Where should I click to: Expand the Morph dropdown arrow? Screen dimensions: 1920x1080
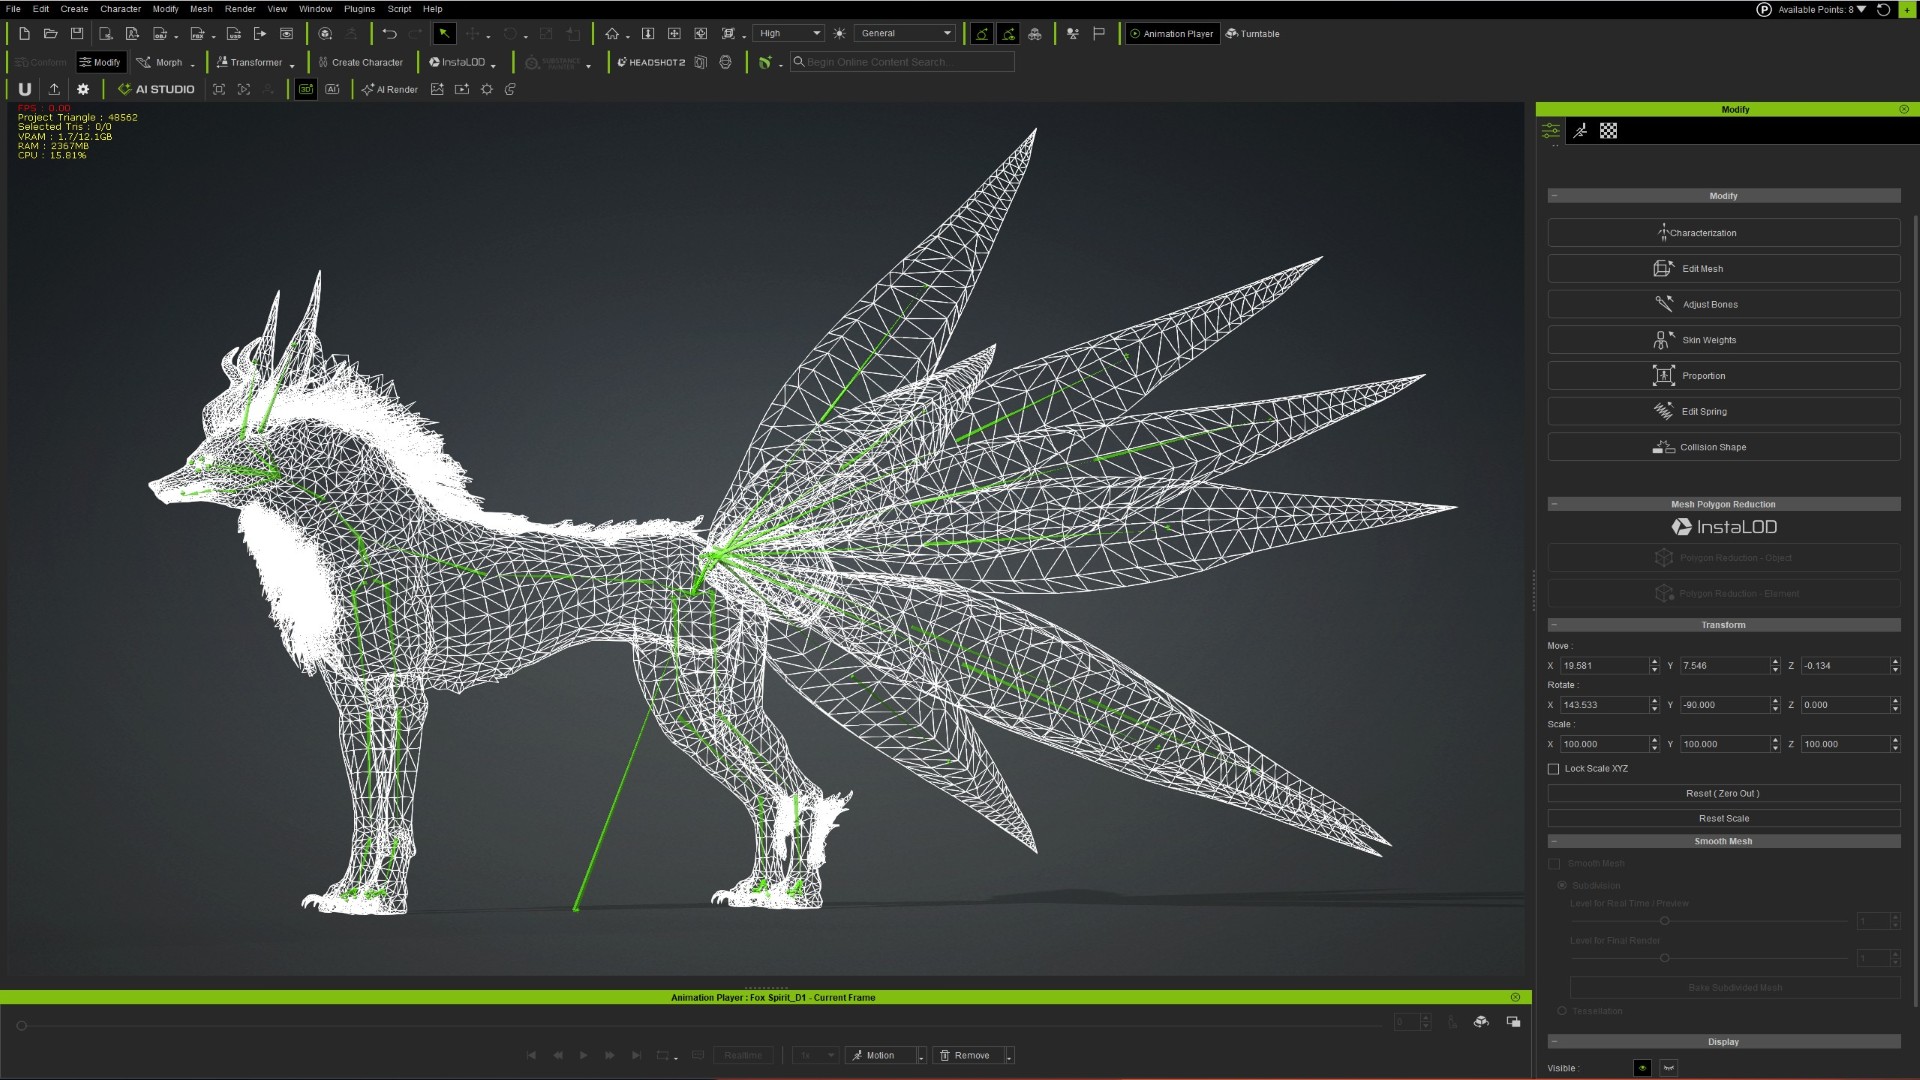click(x=192, y=64)
